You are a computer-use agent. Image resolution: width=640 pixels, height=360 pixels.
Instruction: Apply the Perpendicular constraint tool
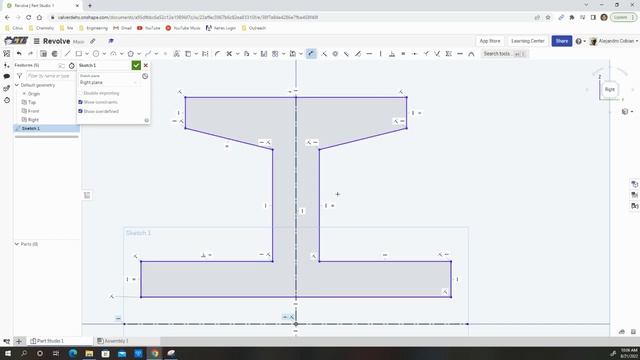point(392,53)
